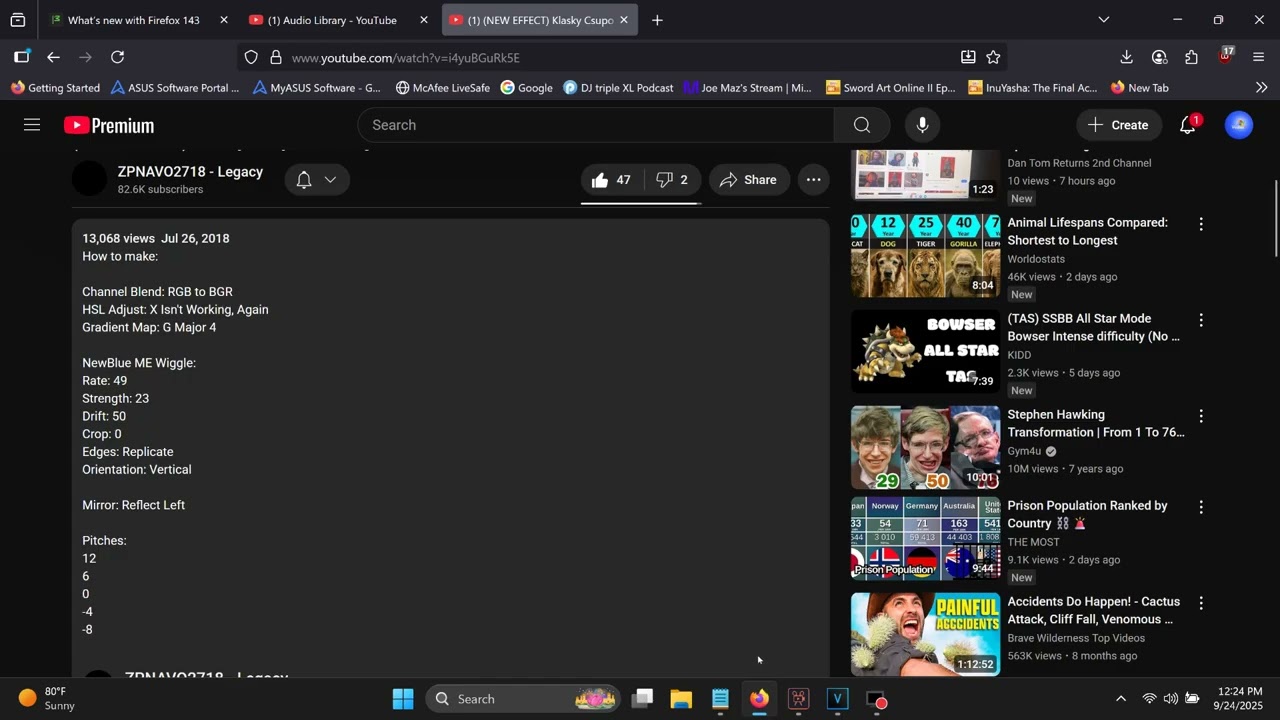Click Firefox icon in taskbar
This screenshot has width=1280, height=720.
(x=759, y=699)
